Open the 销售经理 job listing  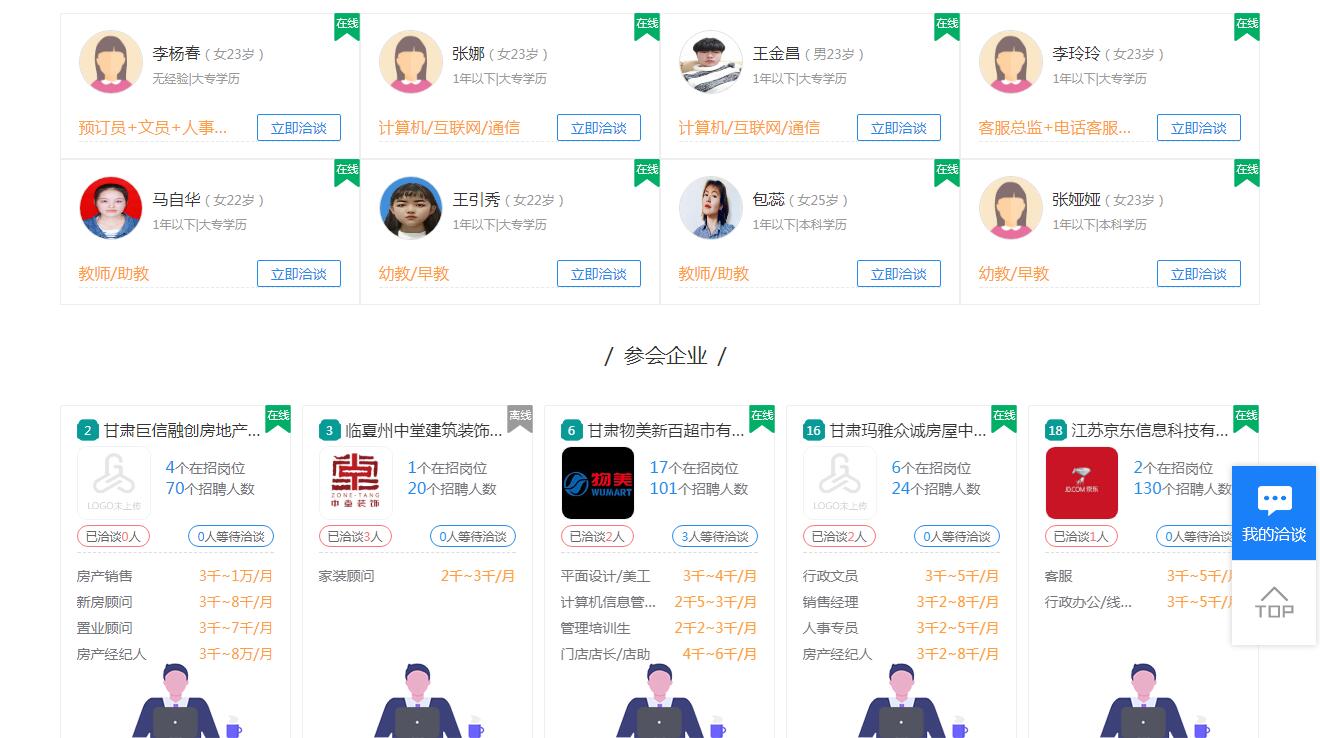(830, 602)
